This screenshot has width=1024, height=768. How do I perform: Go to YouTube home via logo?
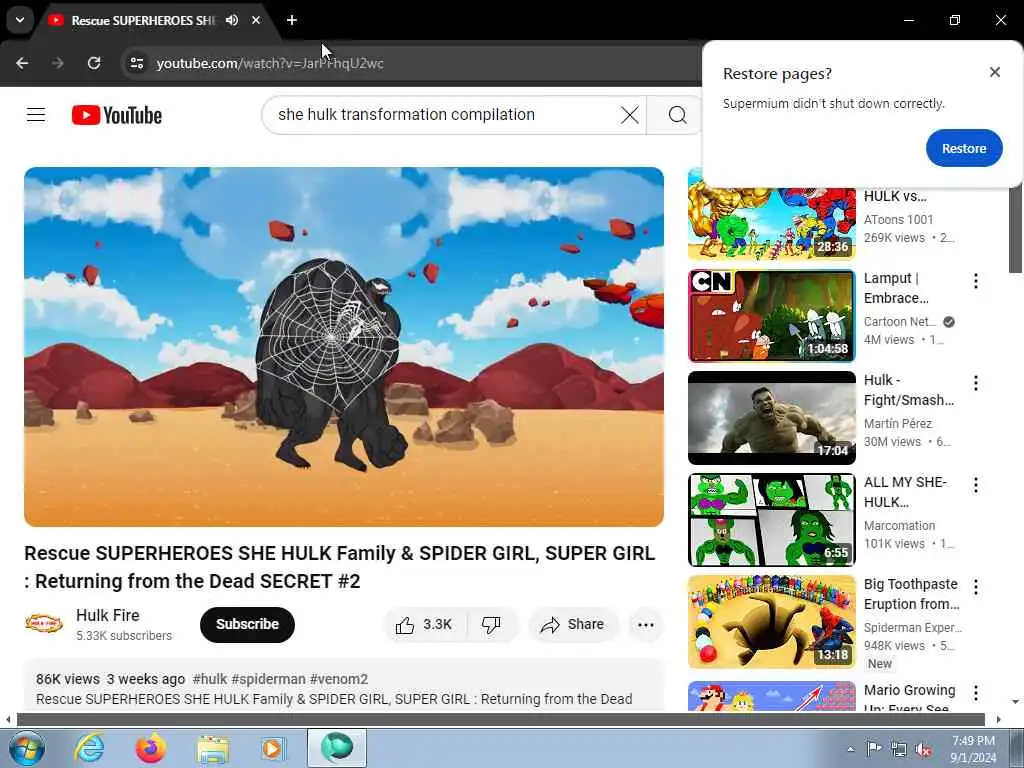point(117,115)
